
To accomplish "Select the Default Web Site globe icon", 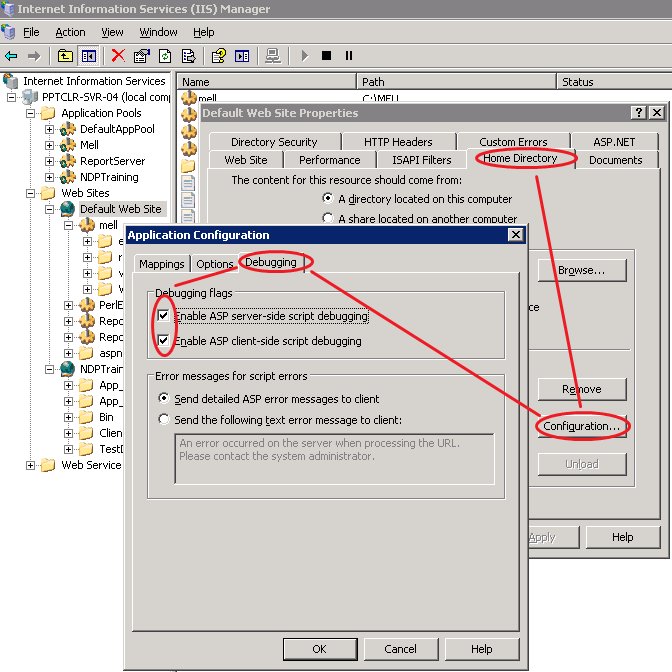I will pos(68,209).
